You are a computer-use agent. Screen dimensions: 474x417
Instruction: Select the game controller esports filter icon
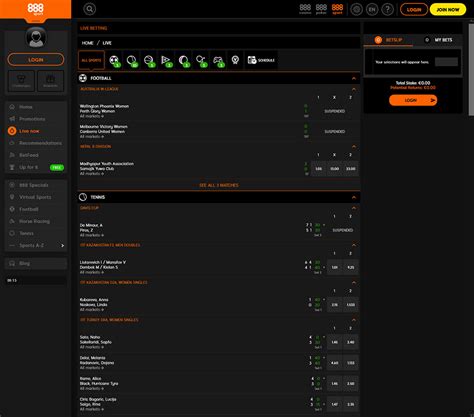pos(218,60)
